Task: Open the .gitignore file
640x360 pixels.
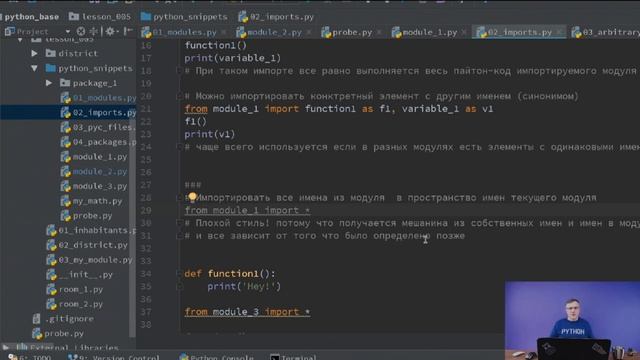Action: [63, 319]
